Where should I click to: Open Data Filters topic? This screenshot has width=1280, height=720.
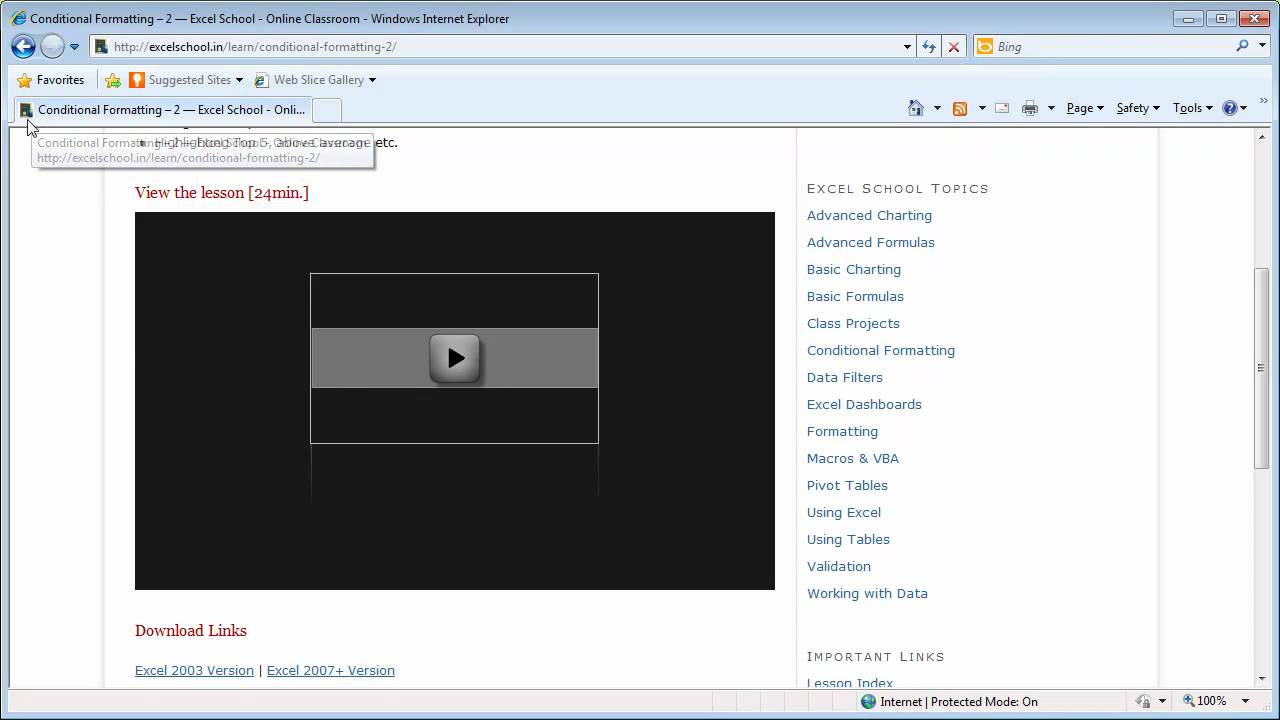click(x=845, y=377)
